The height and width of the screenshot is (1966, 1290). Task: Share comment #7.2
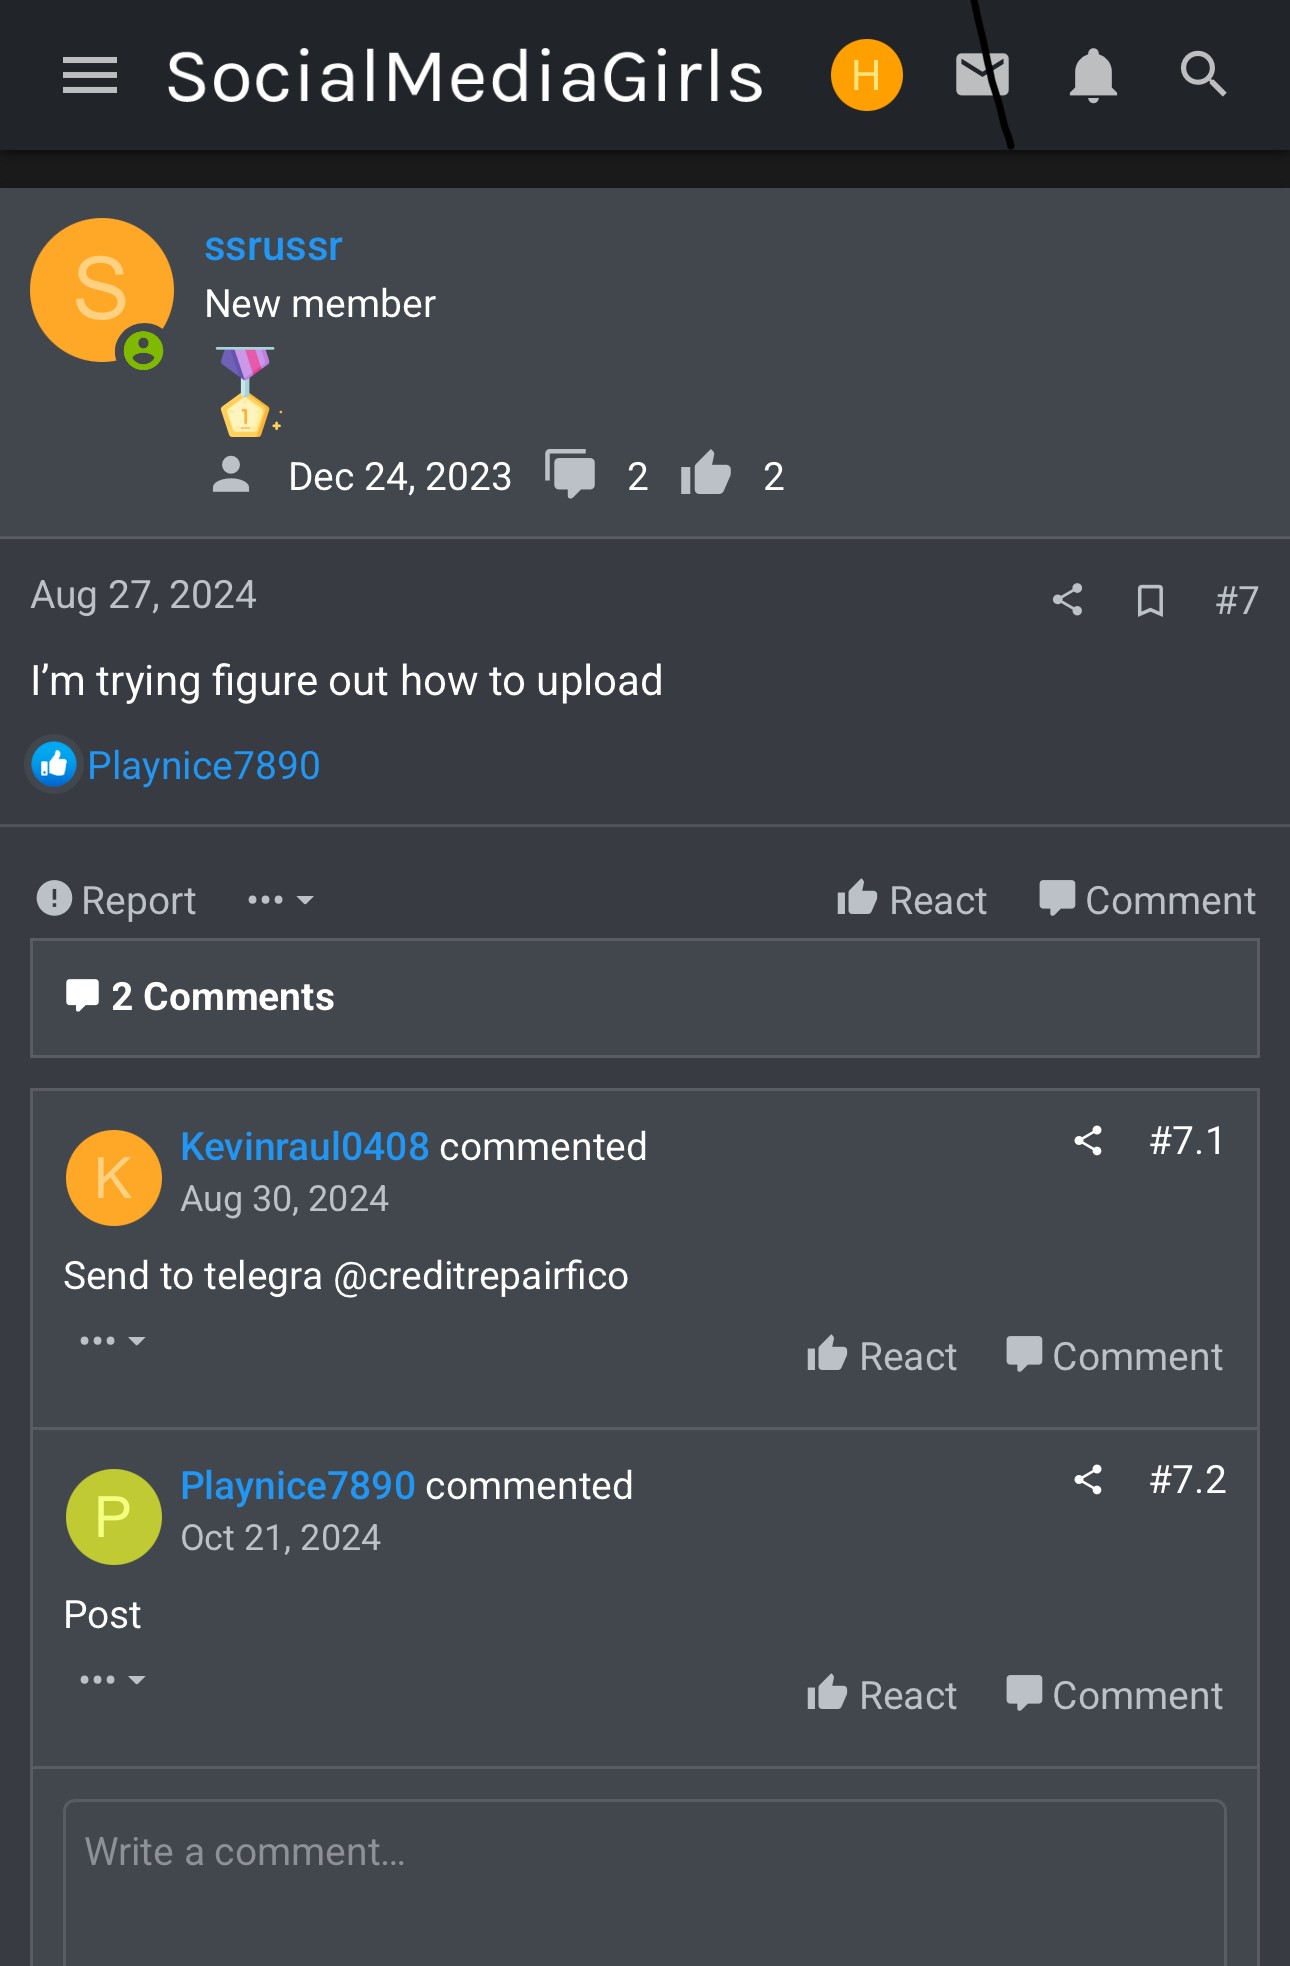pos(1088,1480)
